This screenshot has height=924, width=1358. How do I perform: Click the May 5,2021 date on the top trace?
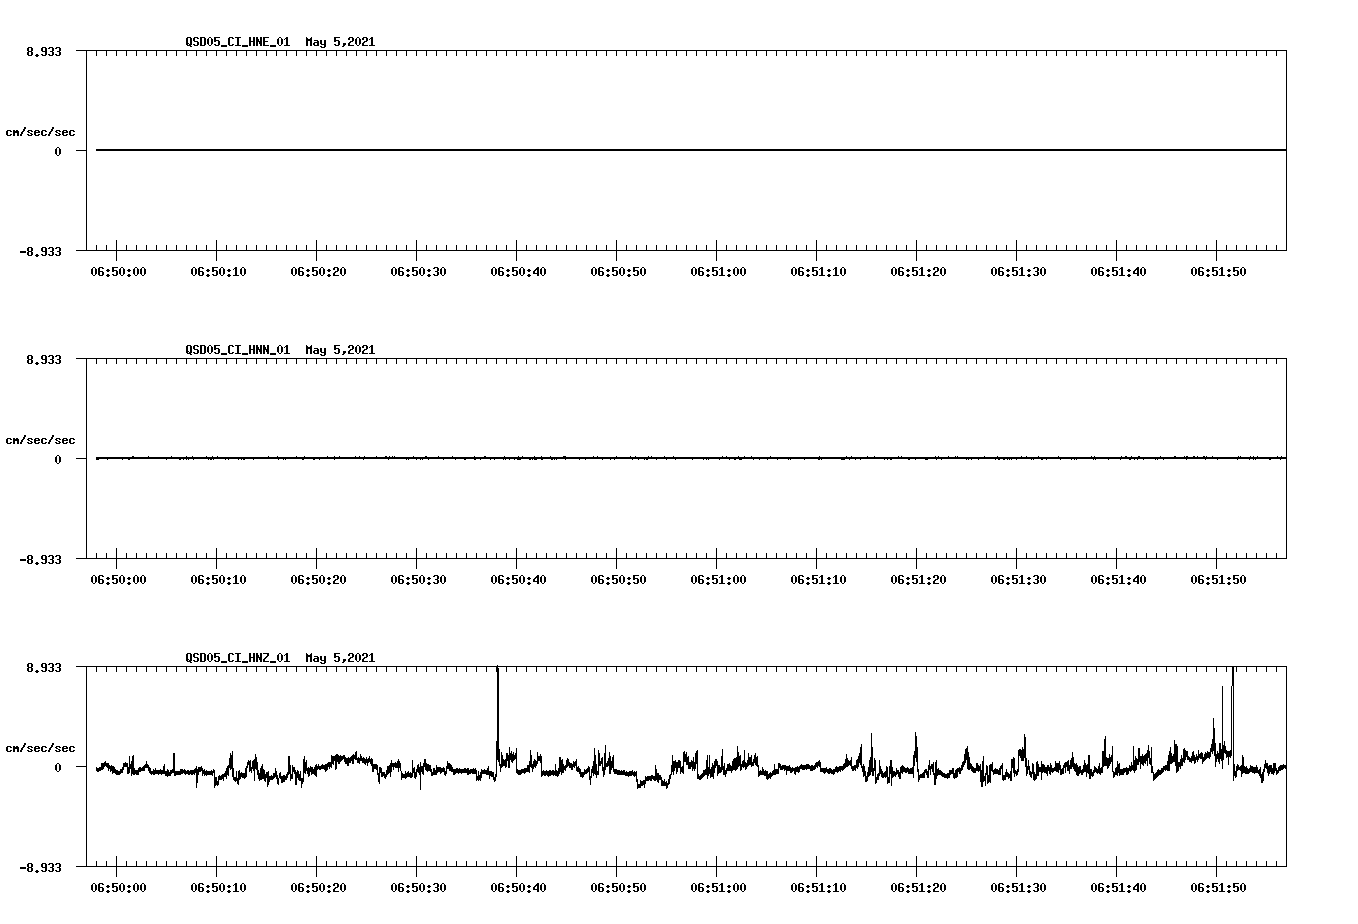pyautogui.click(x=341, y=42)
